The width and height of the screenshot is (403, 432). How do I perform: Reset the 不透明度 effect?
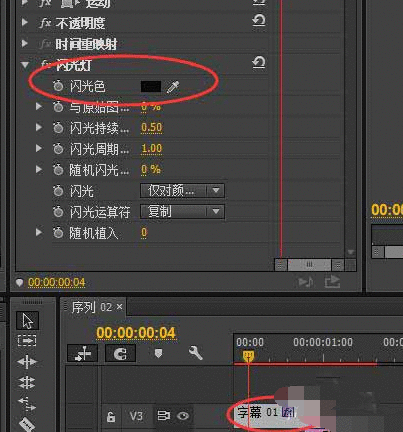[259, 20]
